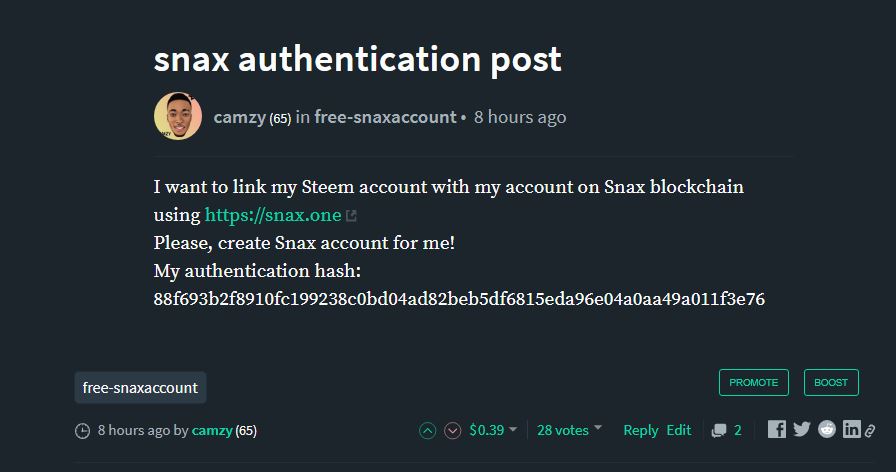Open free-snaxaccount community link in header
The width and height of the screenshot is (896, 472).
pyautogui.click(x=385, y=117)
